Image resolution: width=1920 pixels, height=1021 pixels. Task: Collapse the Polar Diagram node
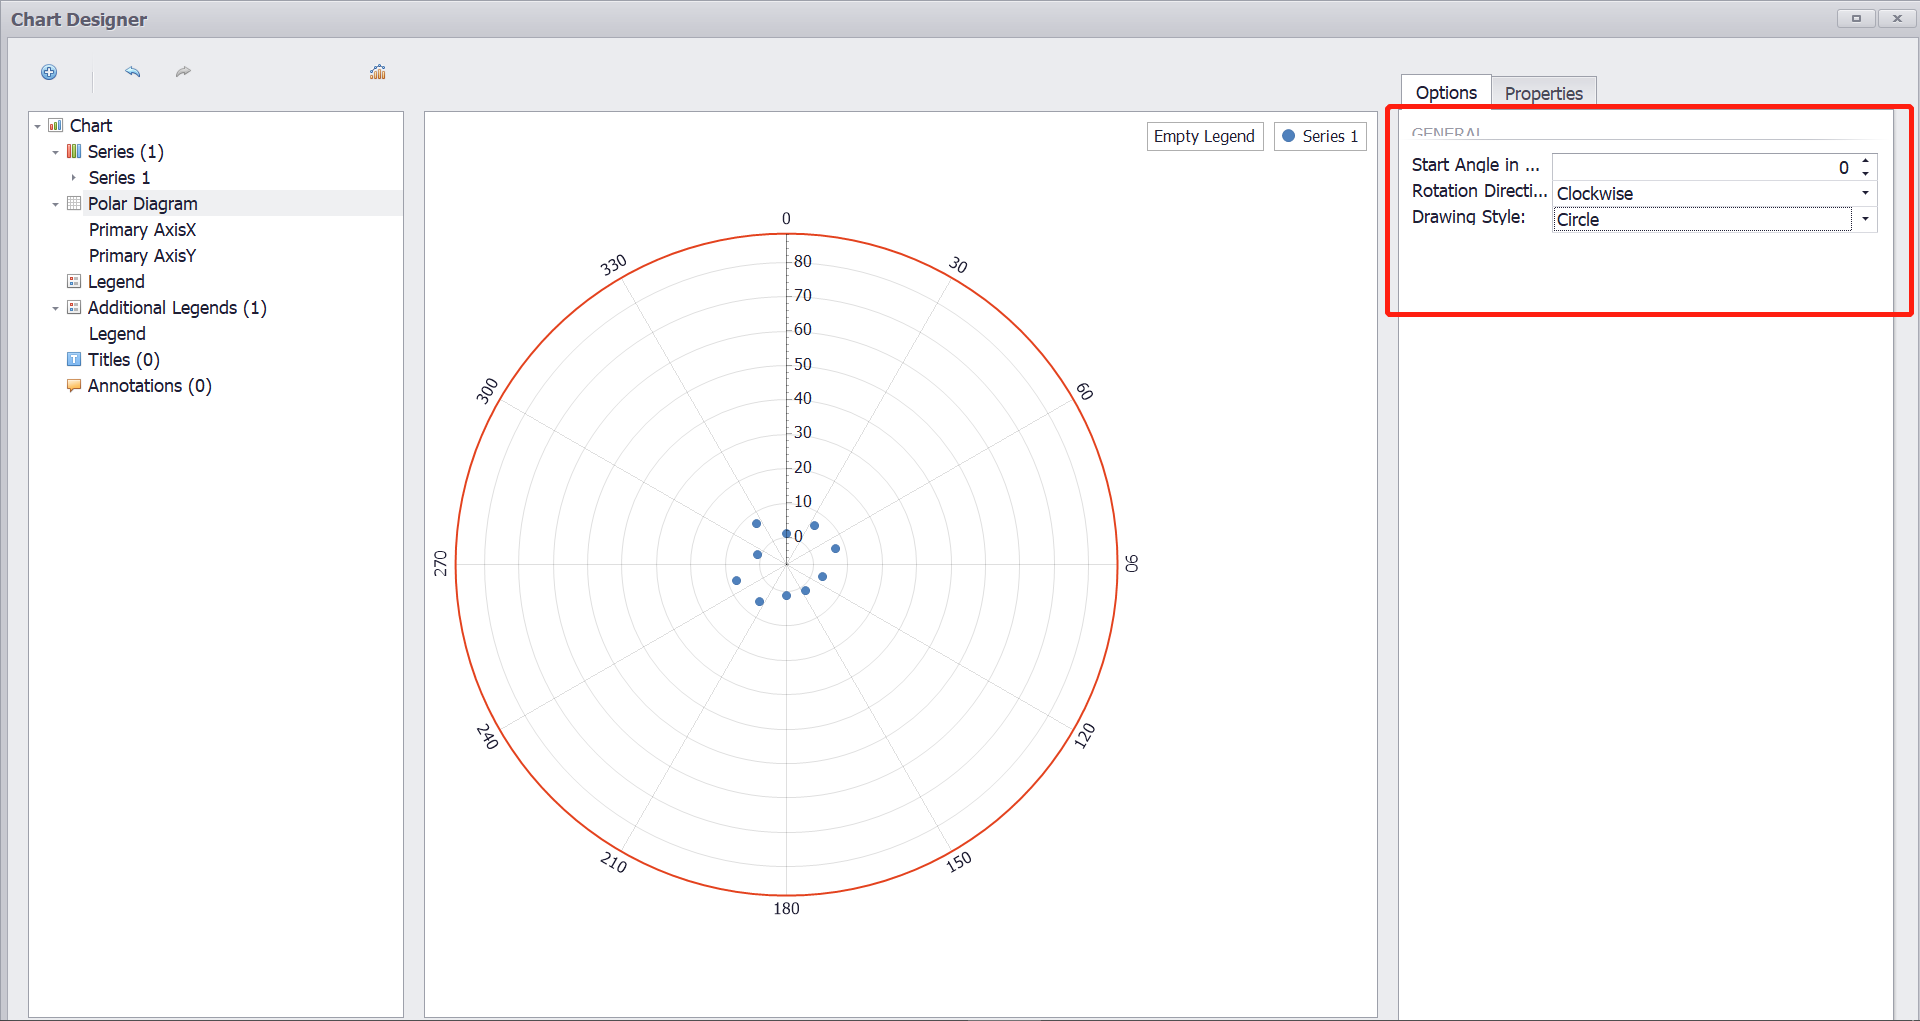[56, 204]
